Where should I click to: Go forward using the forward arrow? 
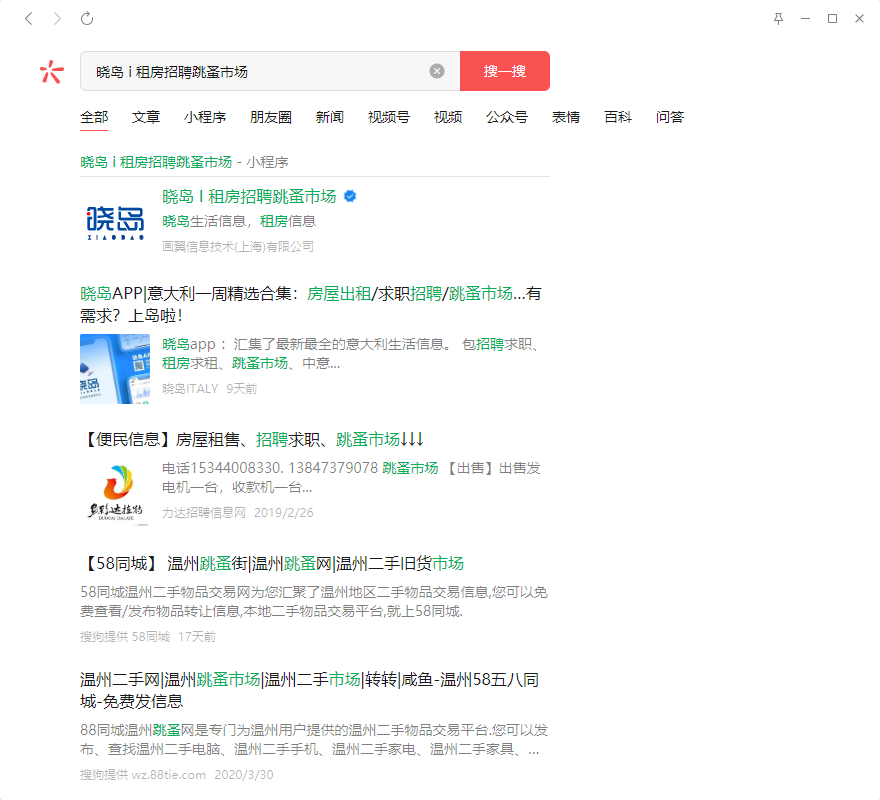point(57,19)
